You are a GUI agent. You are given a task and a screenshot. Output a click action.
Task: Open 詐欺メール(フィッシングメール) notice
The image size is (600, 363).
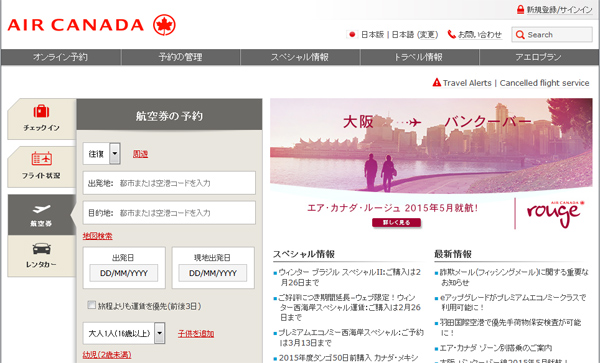[514, 277]
